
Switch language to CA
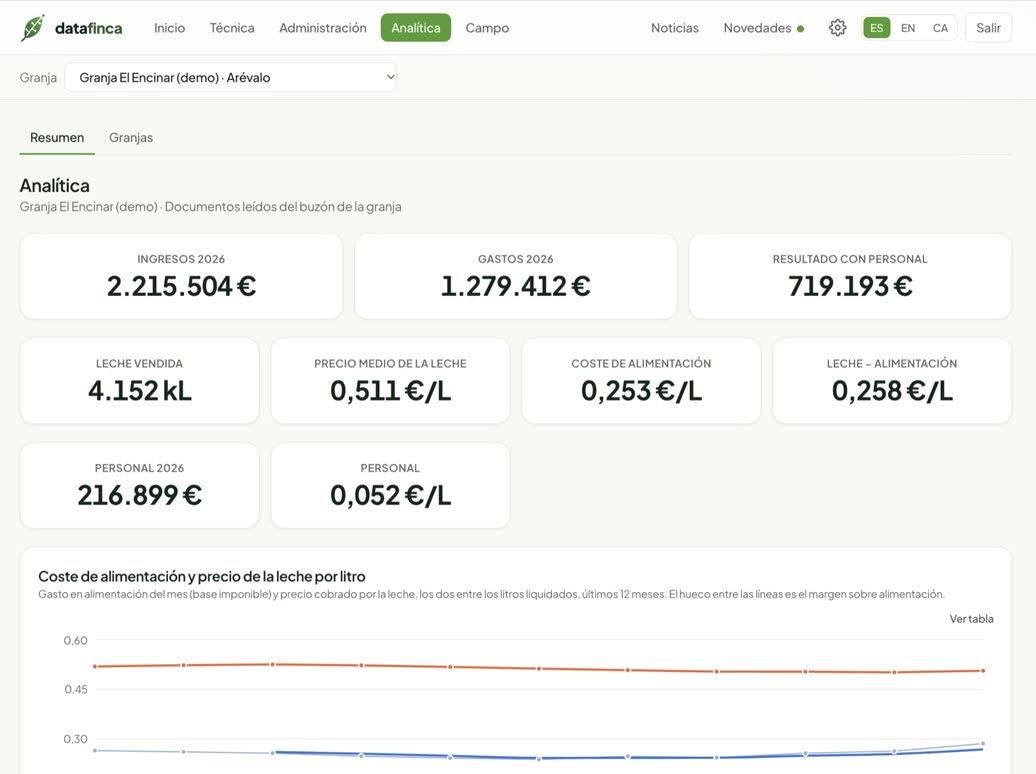pos(940,28)
